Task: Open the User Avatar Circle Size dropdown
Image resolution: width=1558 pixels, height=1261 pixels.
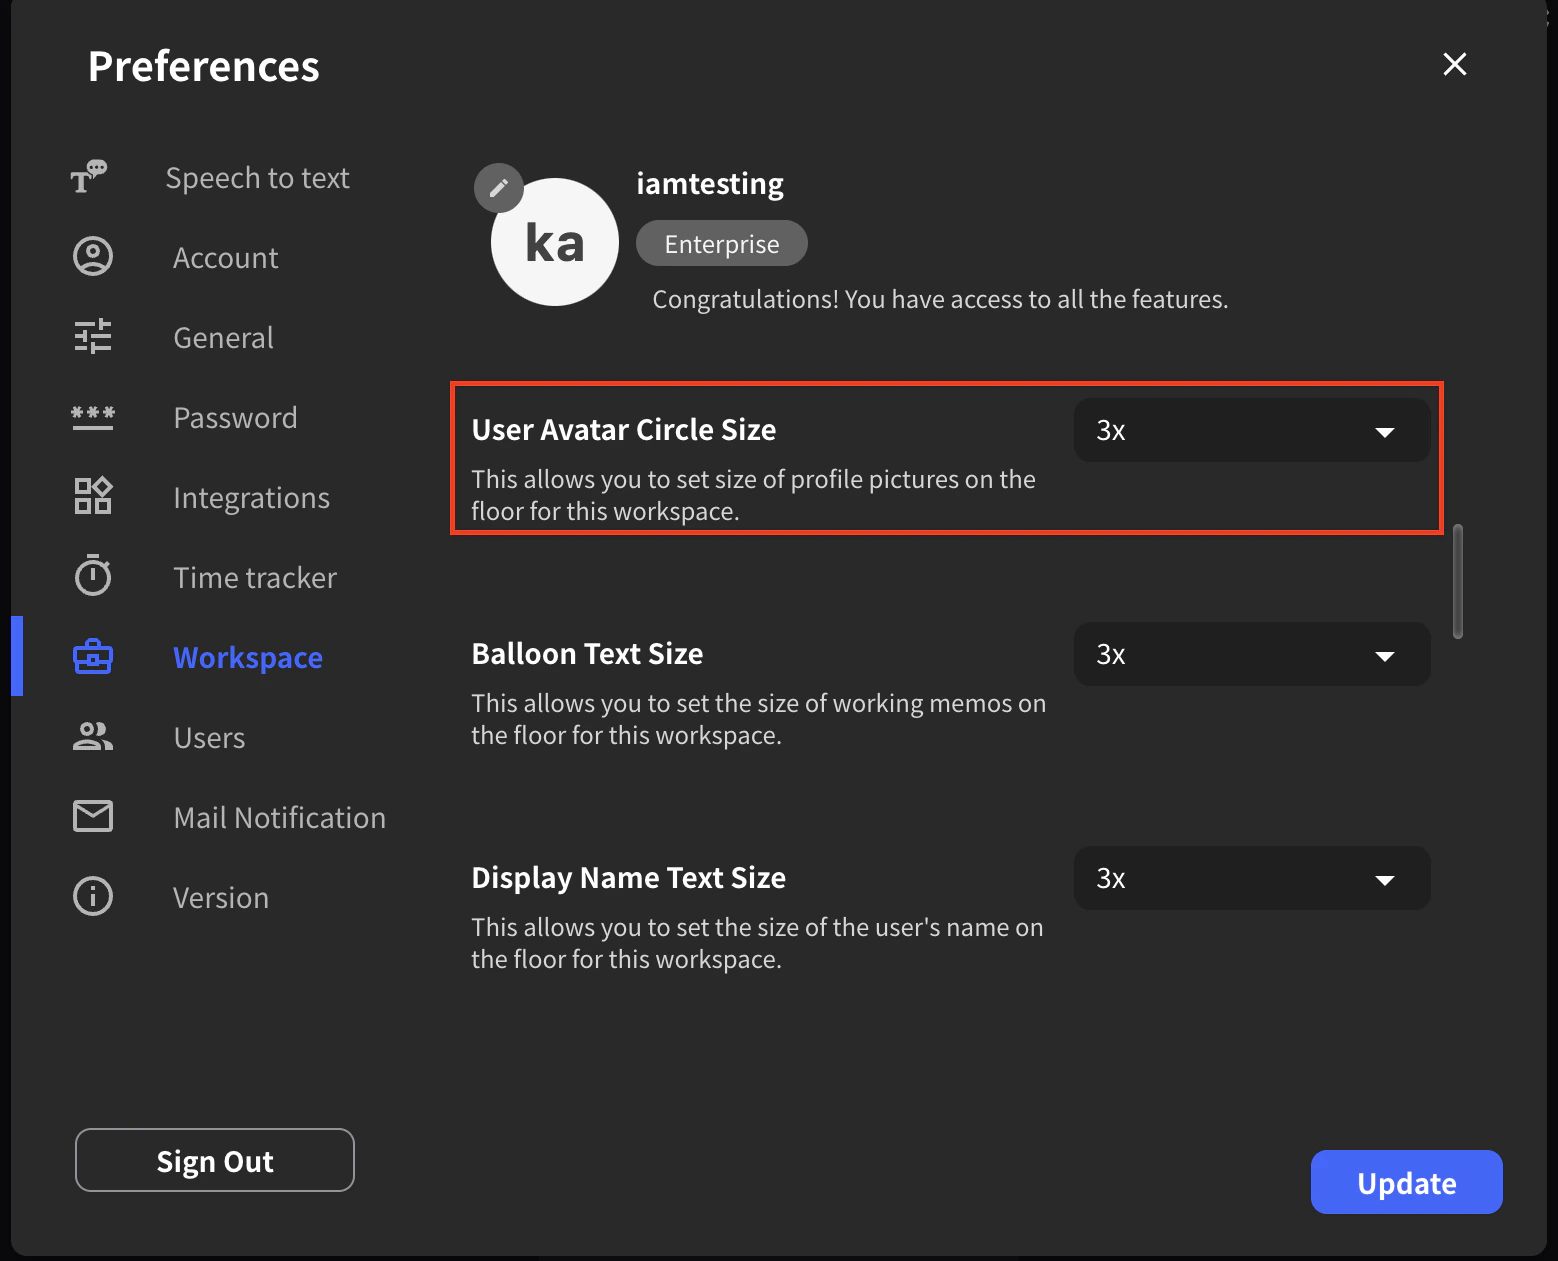Action: pyautogui.click(x=1251, y=431)
